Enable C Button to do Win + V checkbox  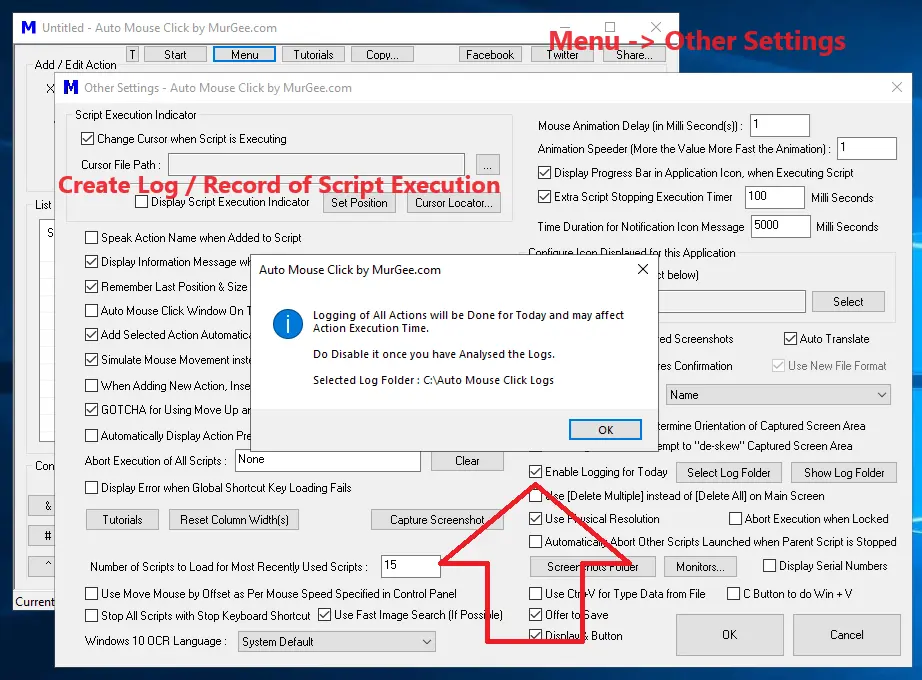click(x=733, y=594)
